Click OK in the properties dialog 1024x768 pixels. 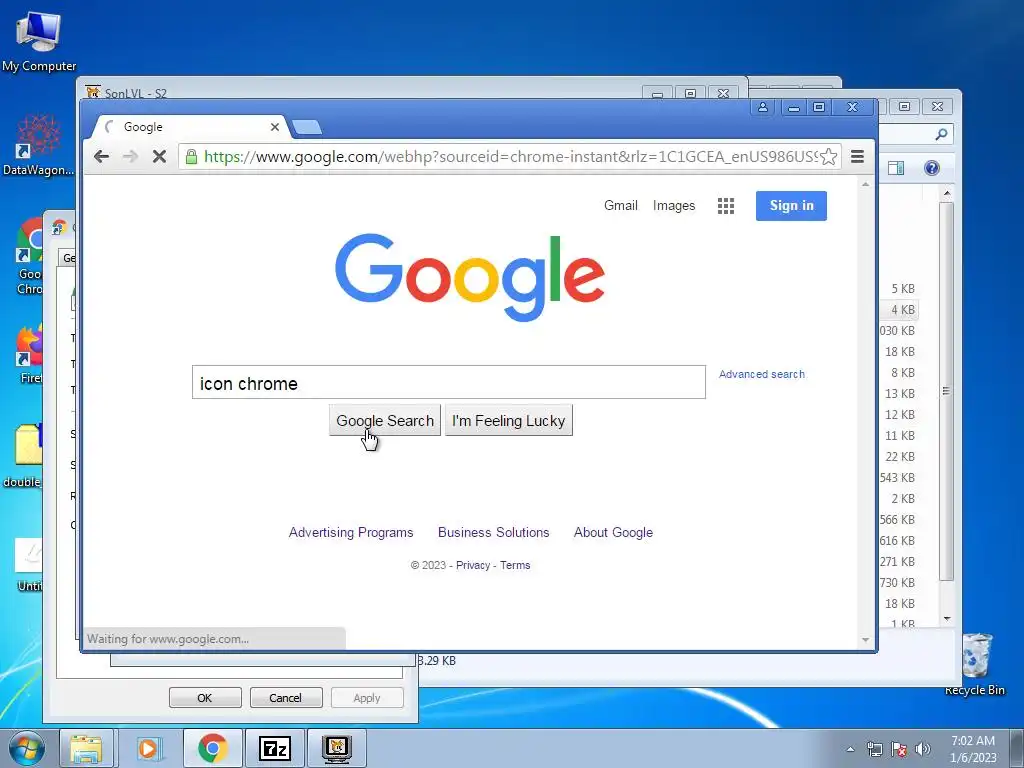tap(205, 697)
